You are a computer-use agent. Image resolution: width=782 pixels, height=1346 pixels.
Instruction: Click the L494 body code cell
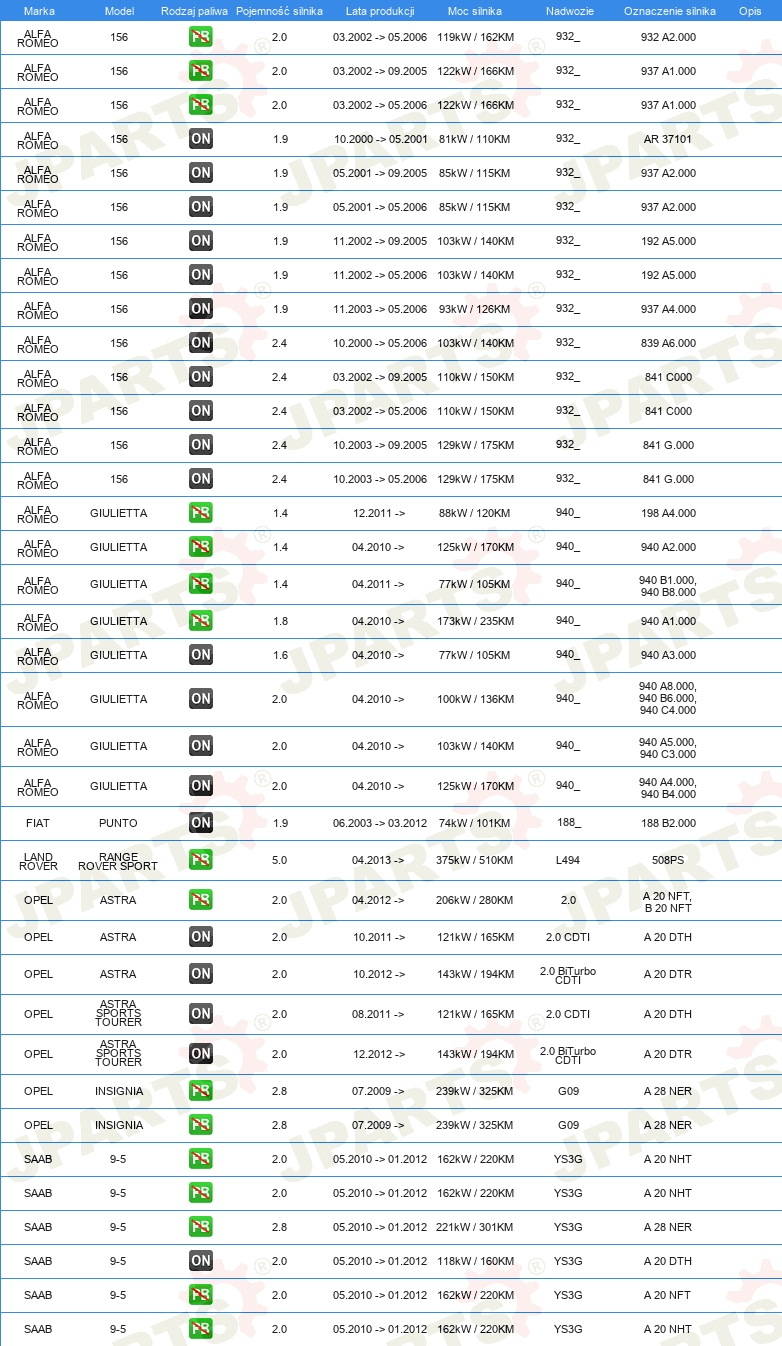tap(568, 860)
